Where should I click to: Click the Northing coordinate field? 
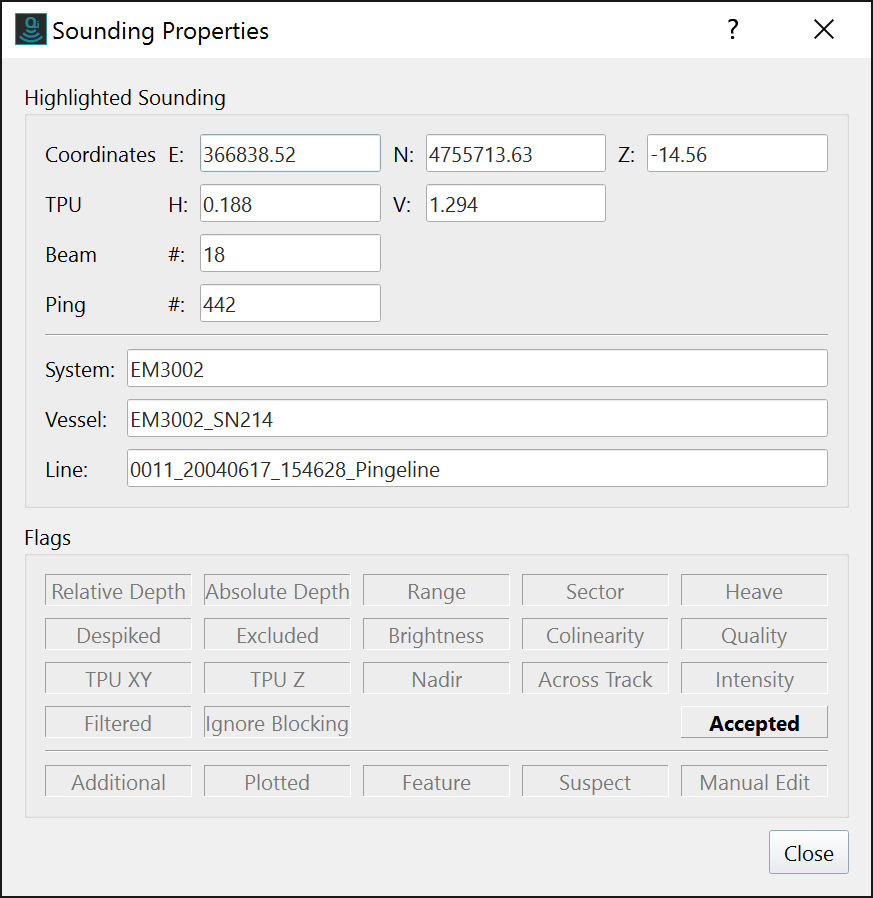[515, 154]
